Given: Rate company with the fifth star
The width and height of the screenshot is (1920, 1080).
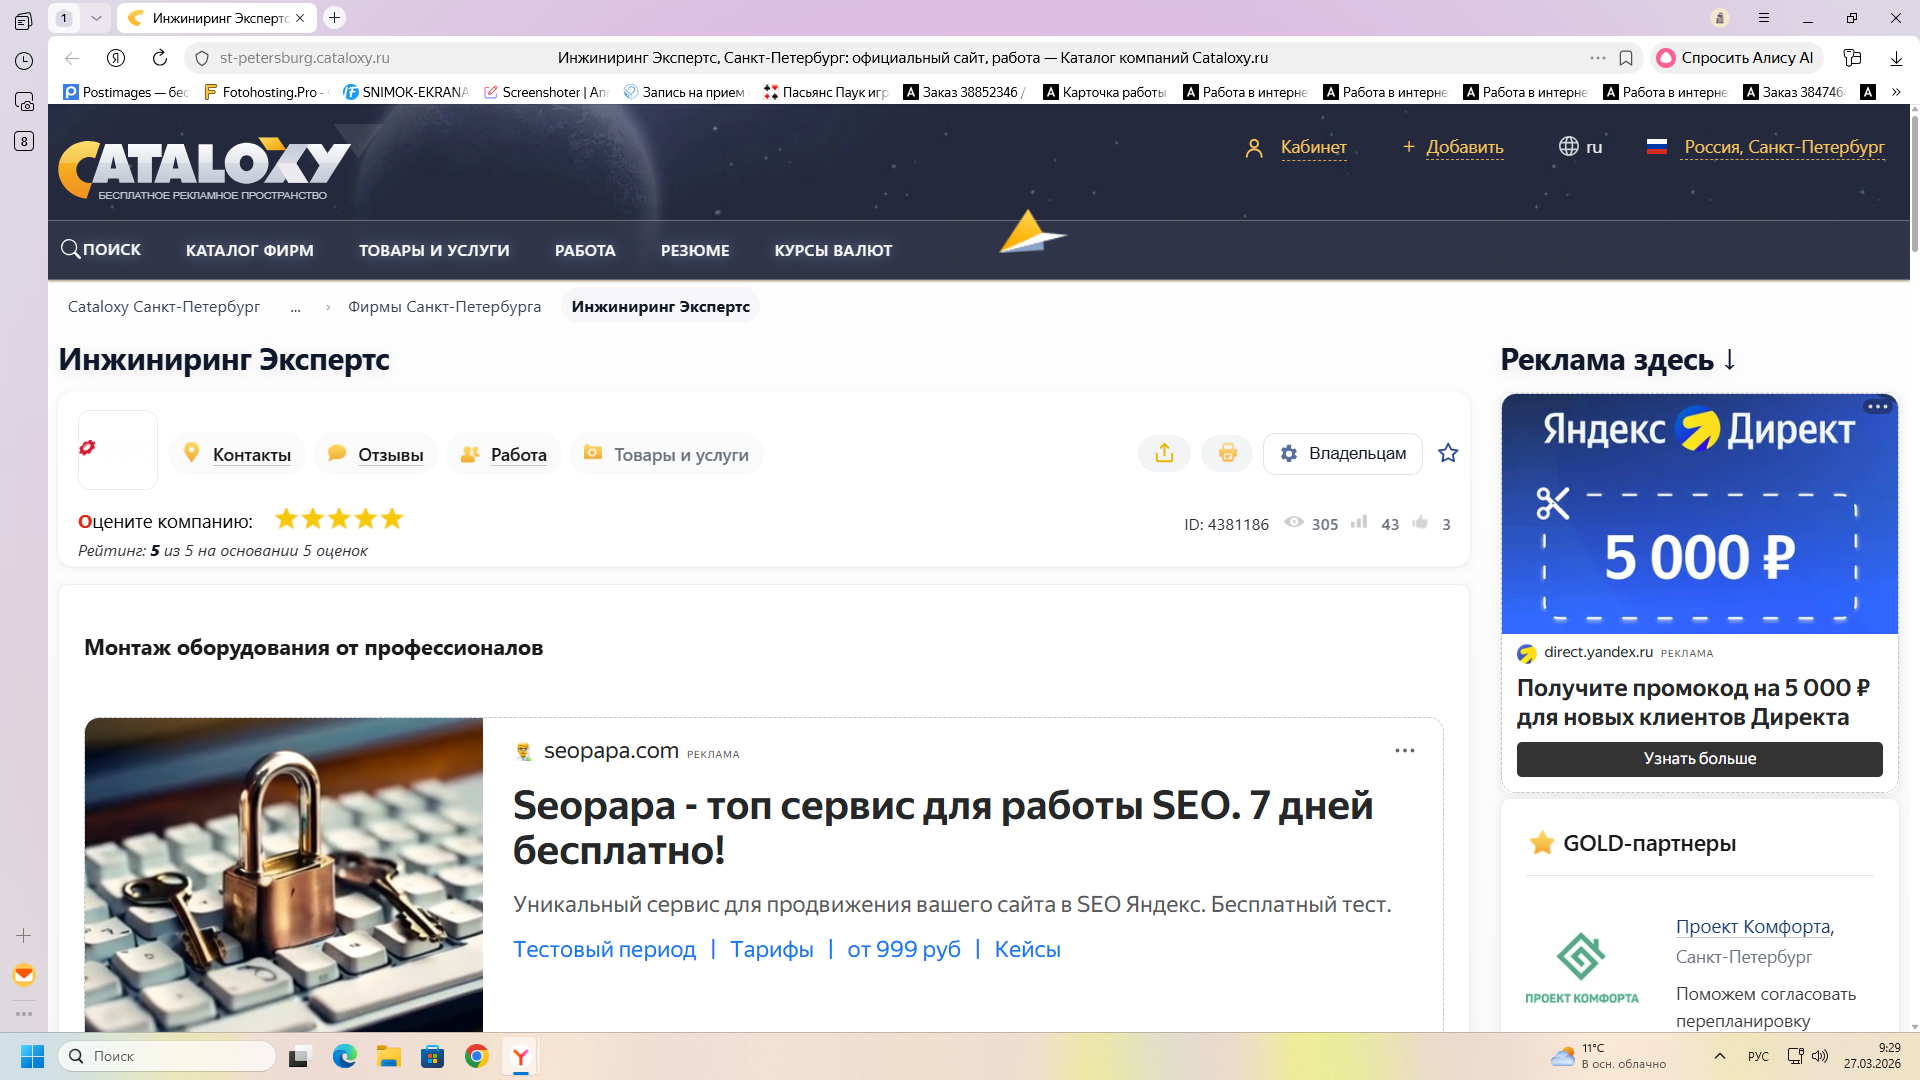Looking at the screenshot, I should pyautogui.click(x=392, y=519).
